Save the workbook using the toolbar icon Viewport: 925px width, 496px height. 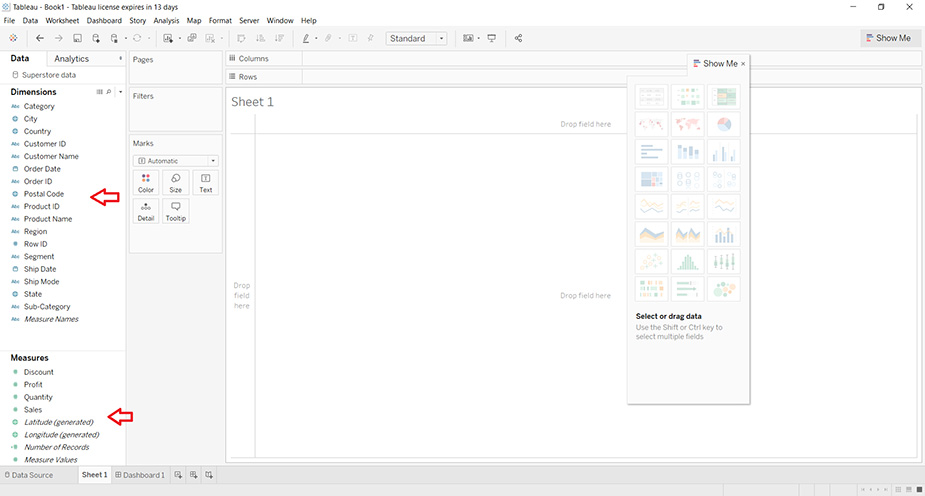[x=77, y=38]
